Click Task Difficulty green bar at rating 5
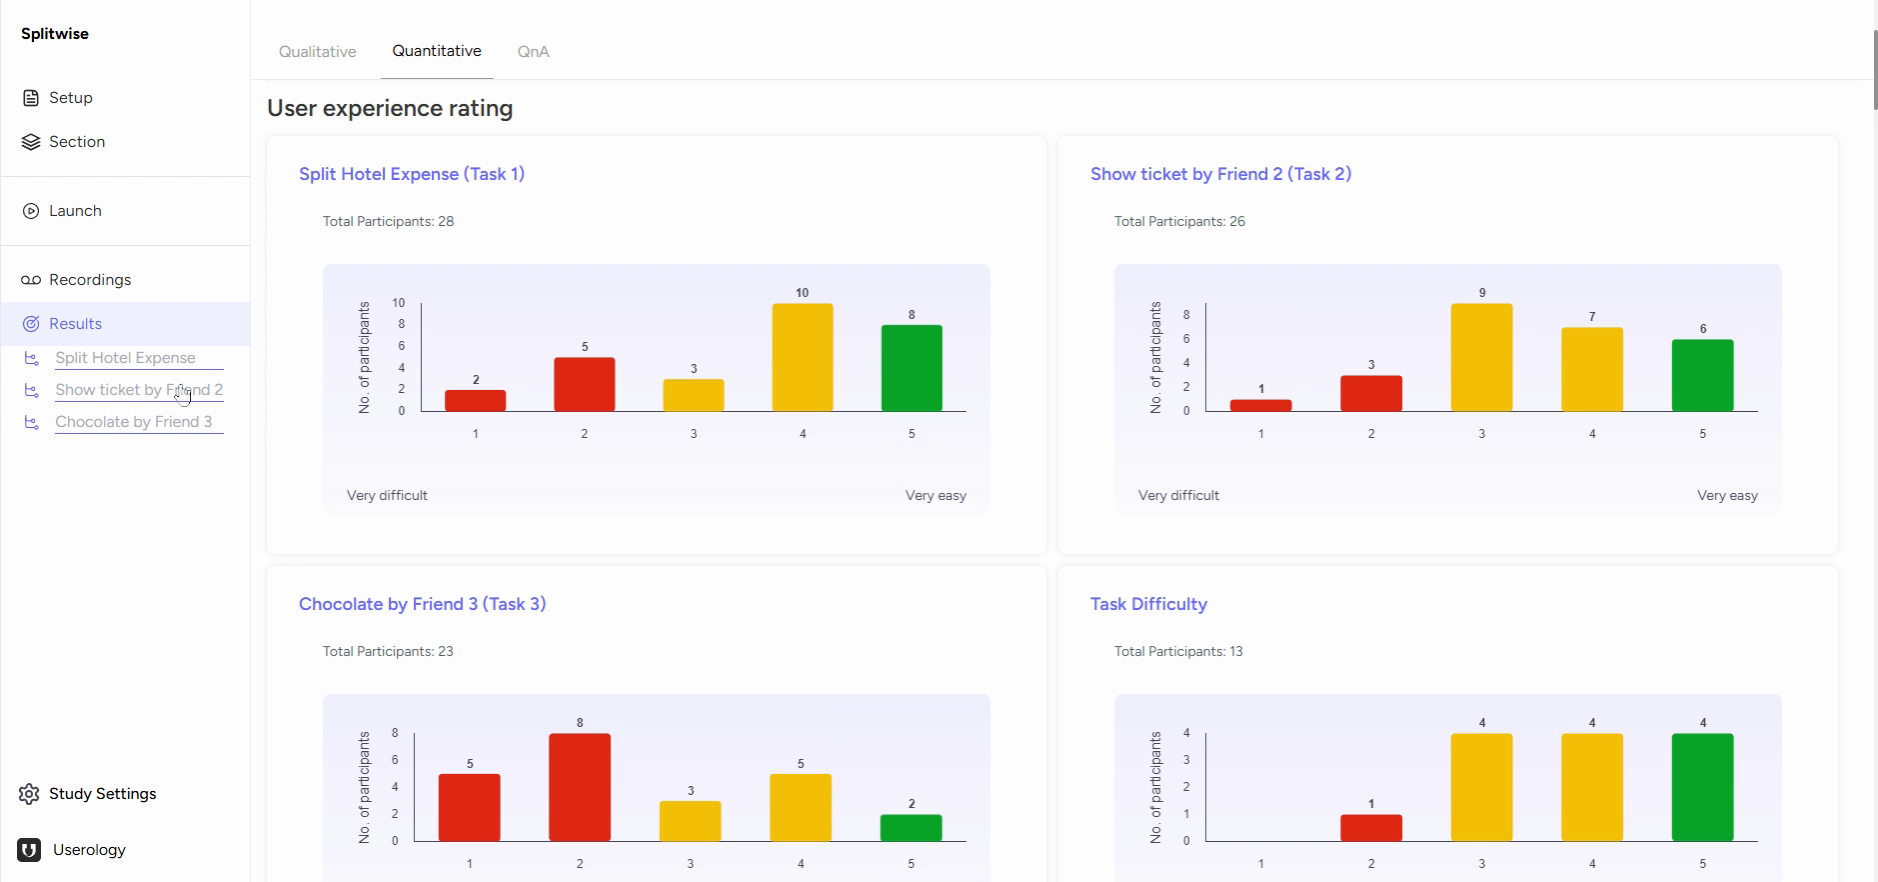The width and height of the screenshot is (1878, 882). [x=1702, y=787]
